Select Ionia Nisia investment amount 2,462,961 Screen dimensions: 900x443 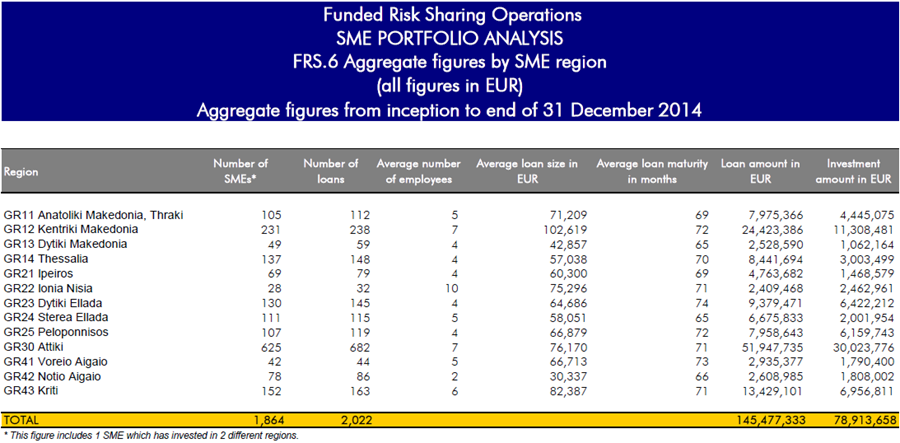[868, 288]
